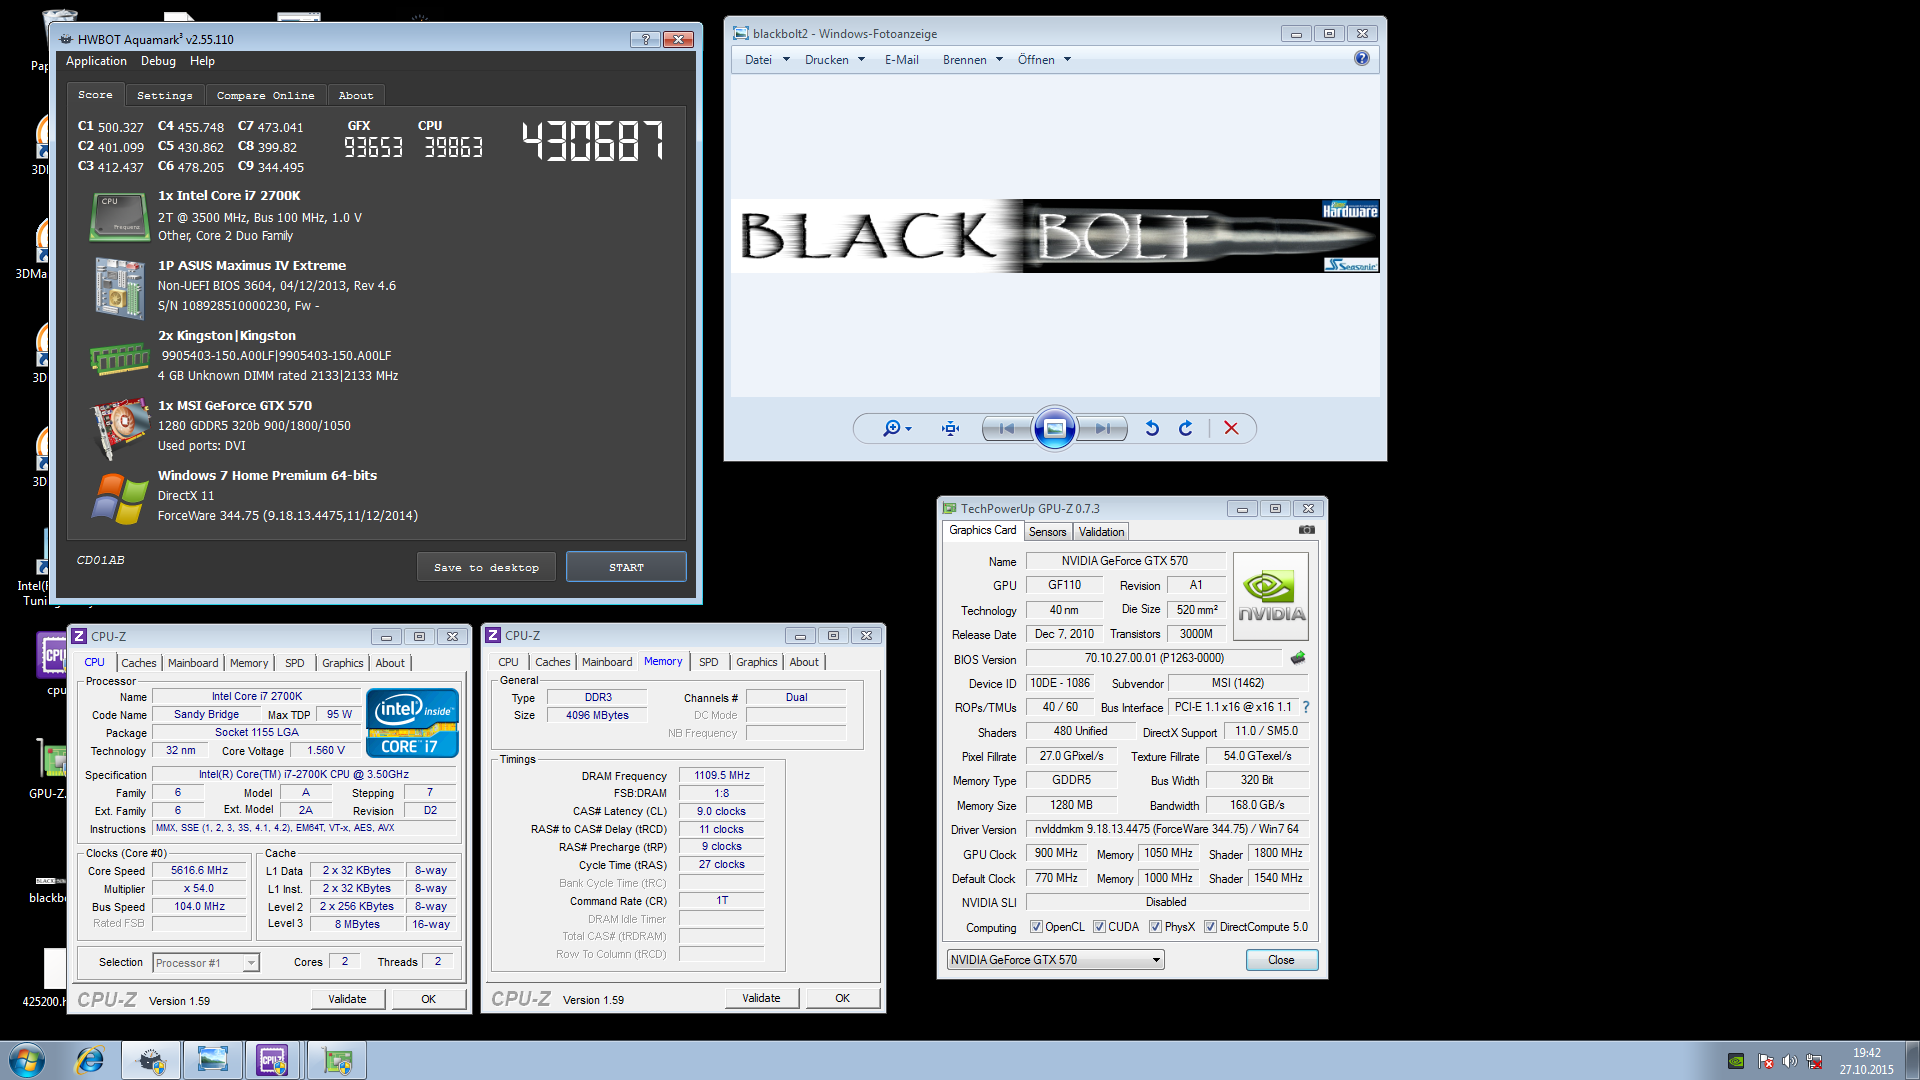Screen dimensions: 1920x1080
Task: Click the total score 430687 in Aquamark
Action: [592, 142]
